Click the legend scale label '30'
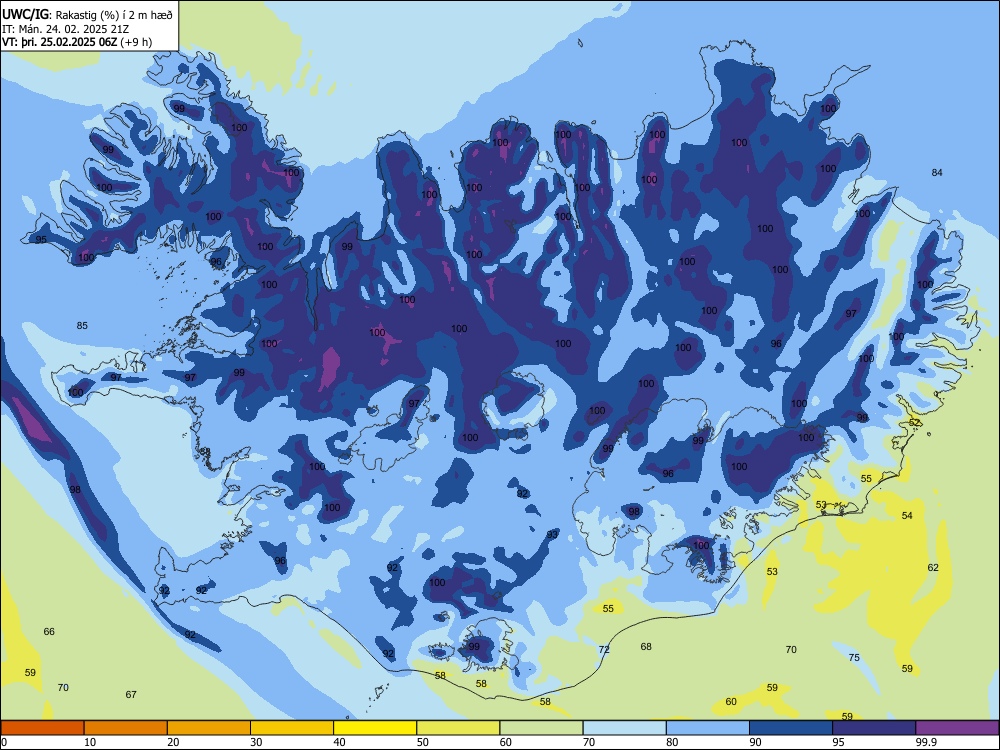 click(256, 742)
